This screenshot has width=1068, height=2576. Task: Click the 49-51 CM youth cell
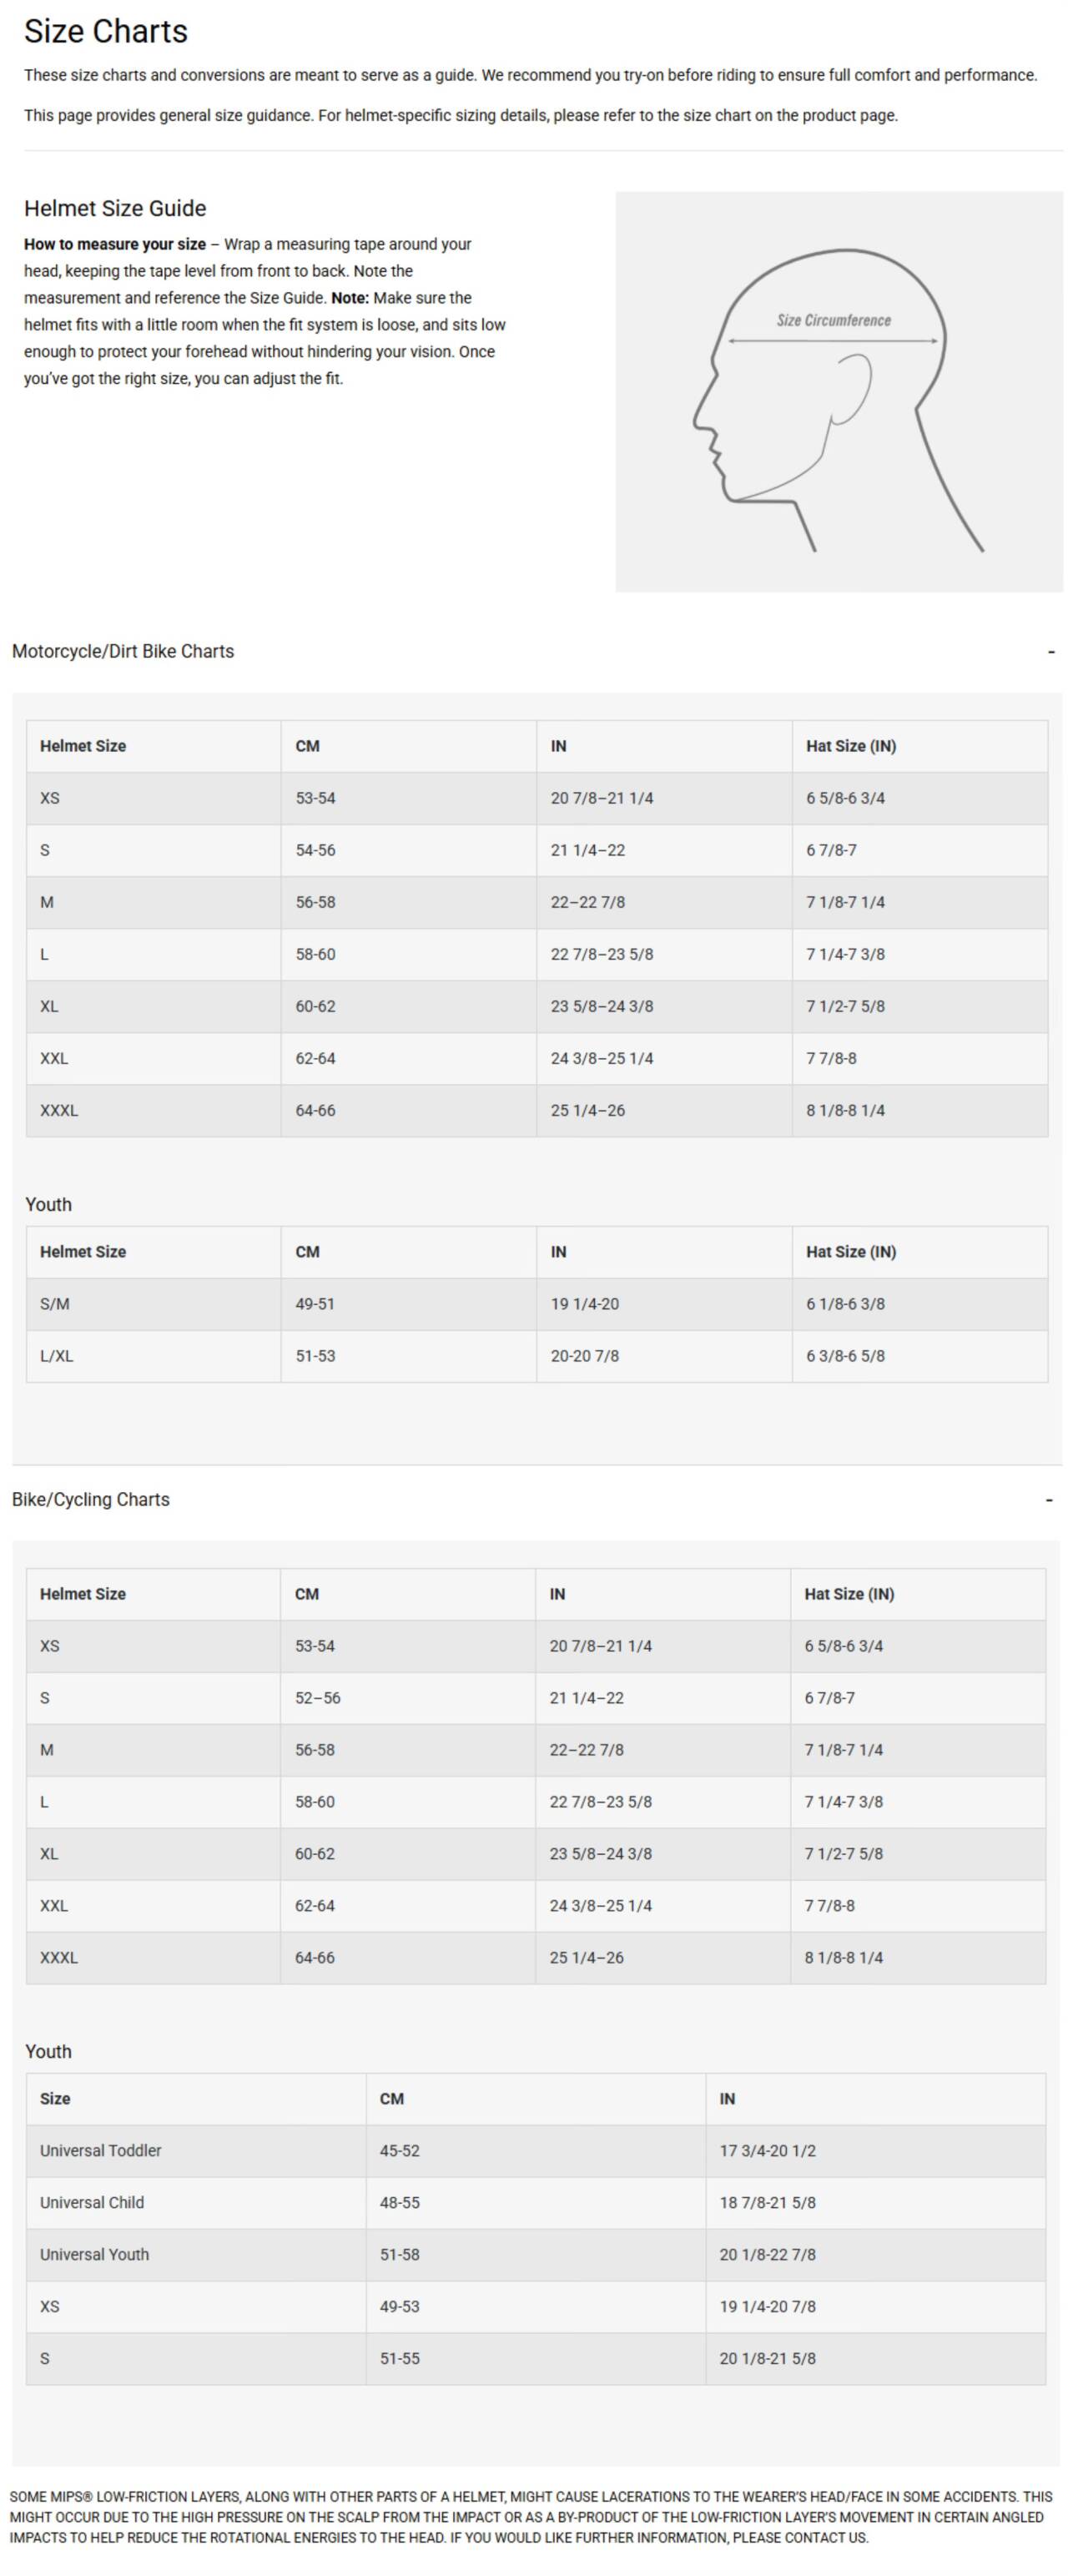pyautogui.click(x=315, y=1304)
